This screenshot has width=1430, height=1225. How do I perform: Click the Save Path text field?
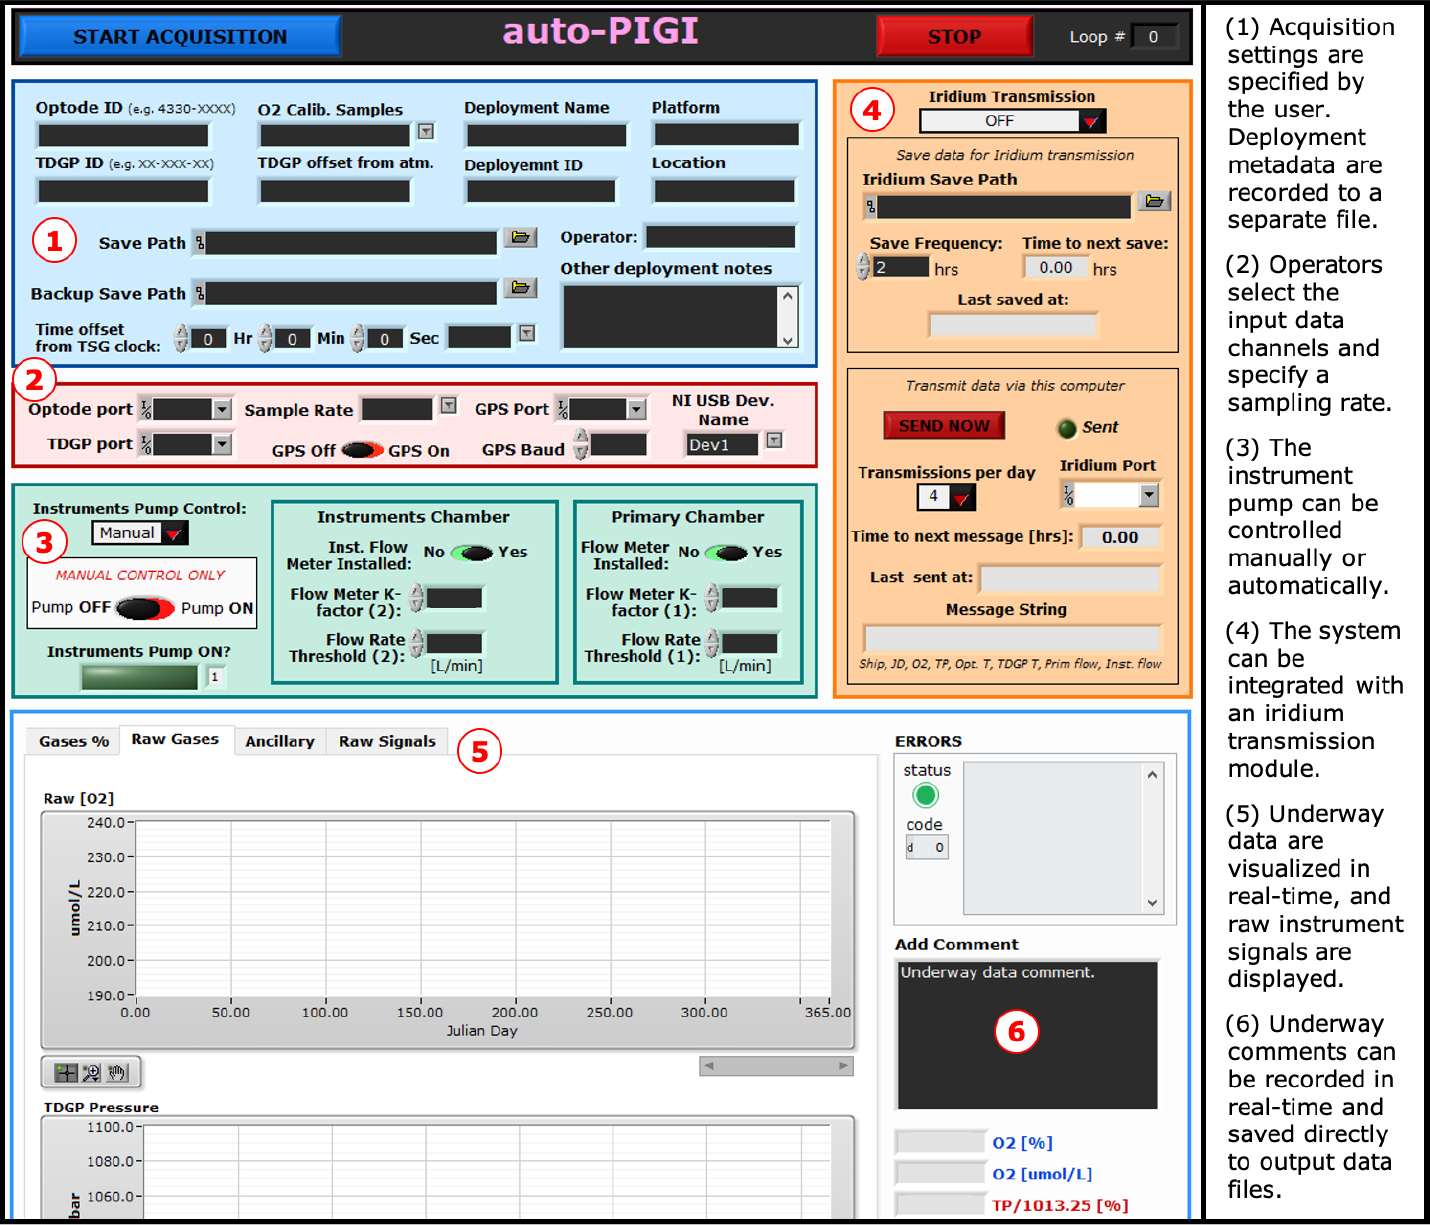[351, 242]
